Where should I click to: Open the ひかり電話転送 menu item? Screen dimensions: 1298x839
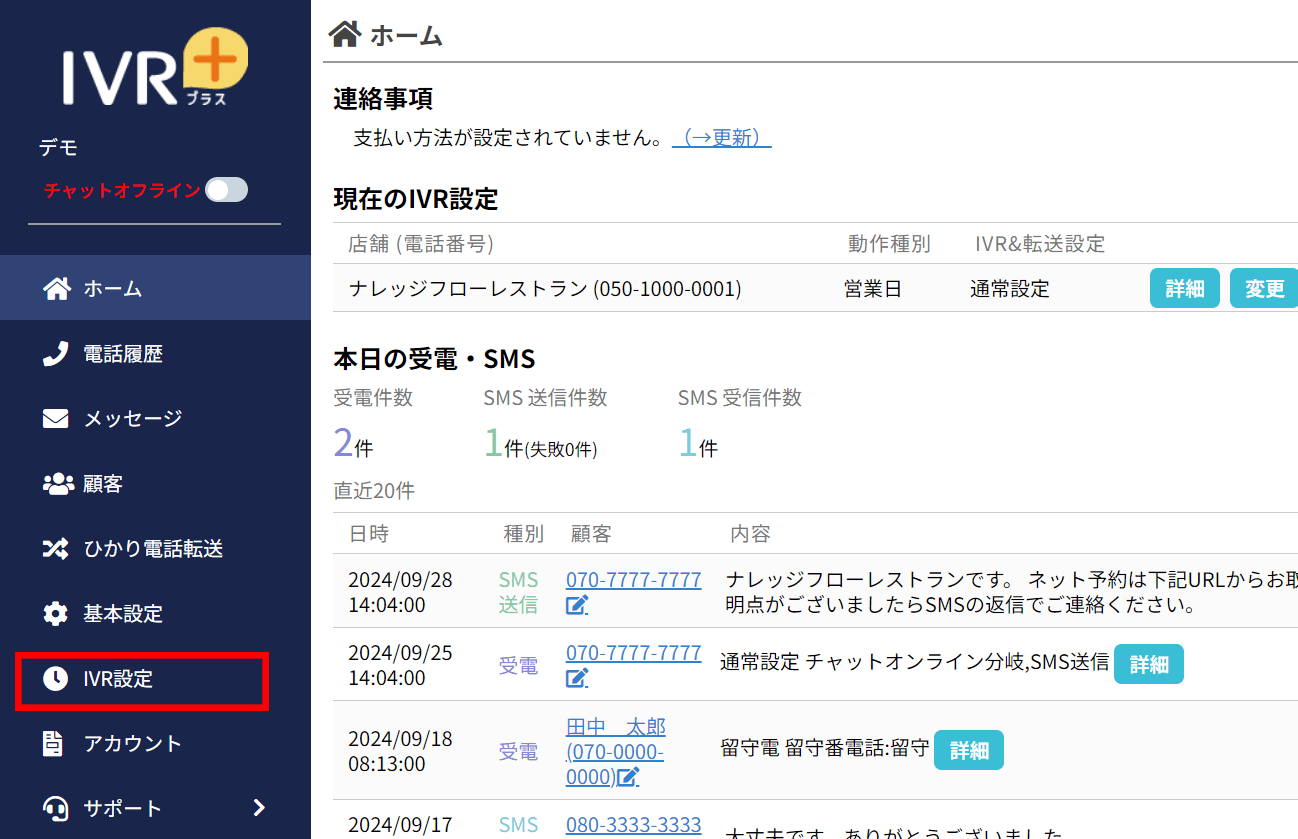click(155, 548)
